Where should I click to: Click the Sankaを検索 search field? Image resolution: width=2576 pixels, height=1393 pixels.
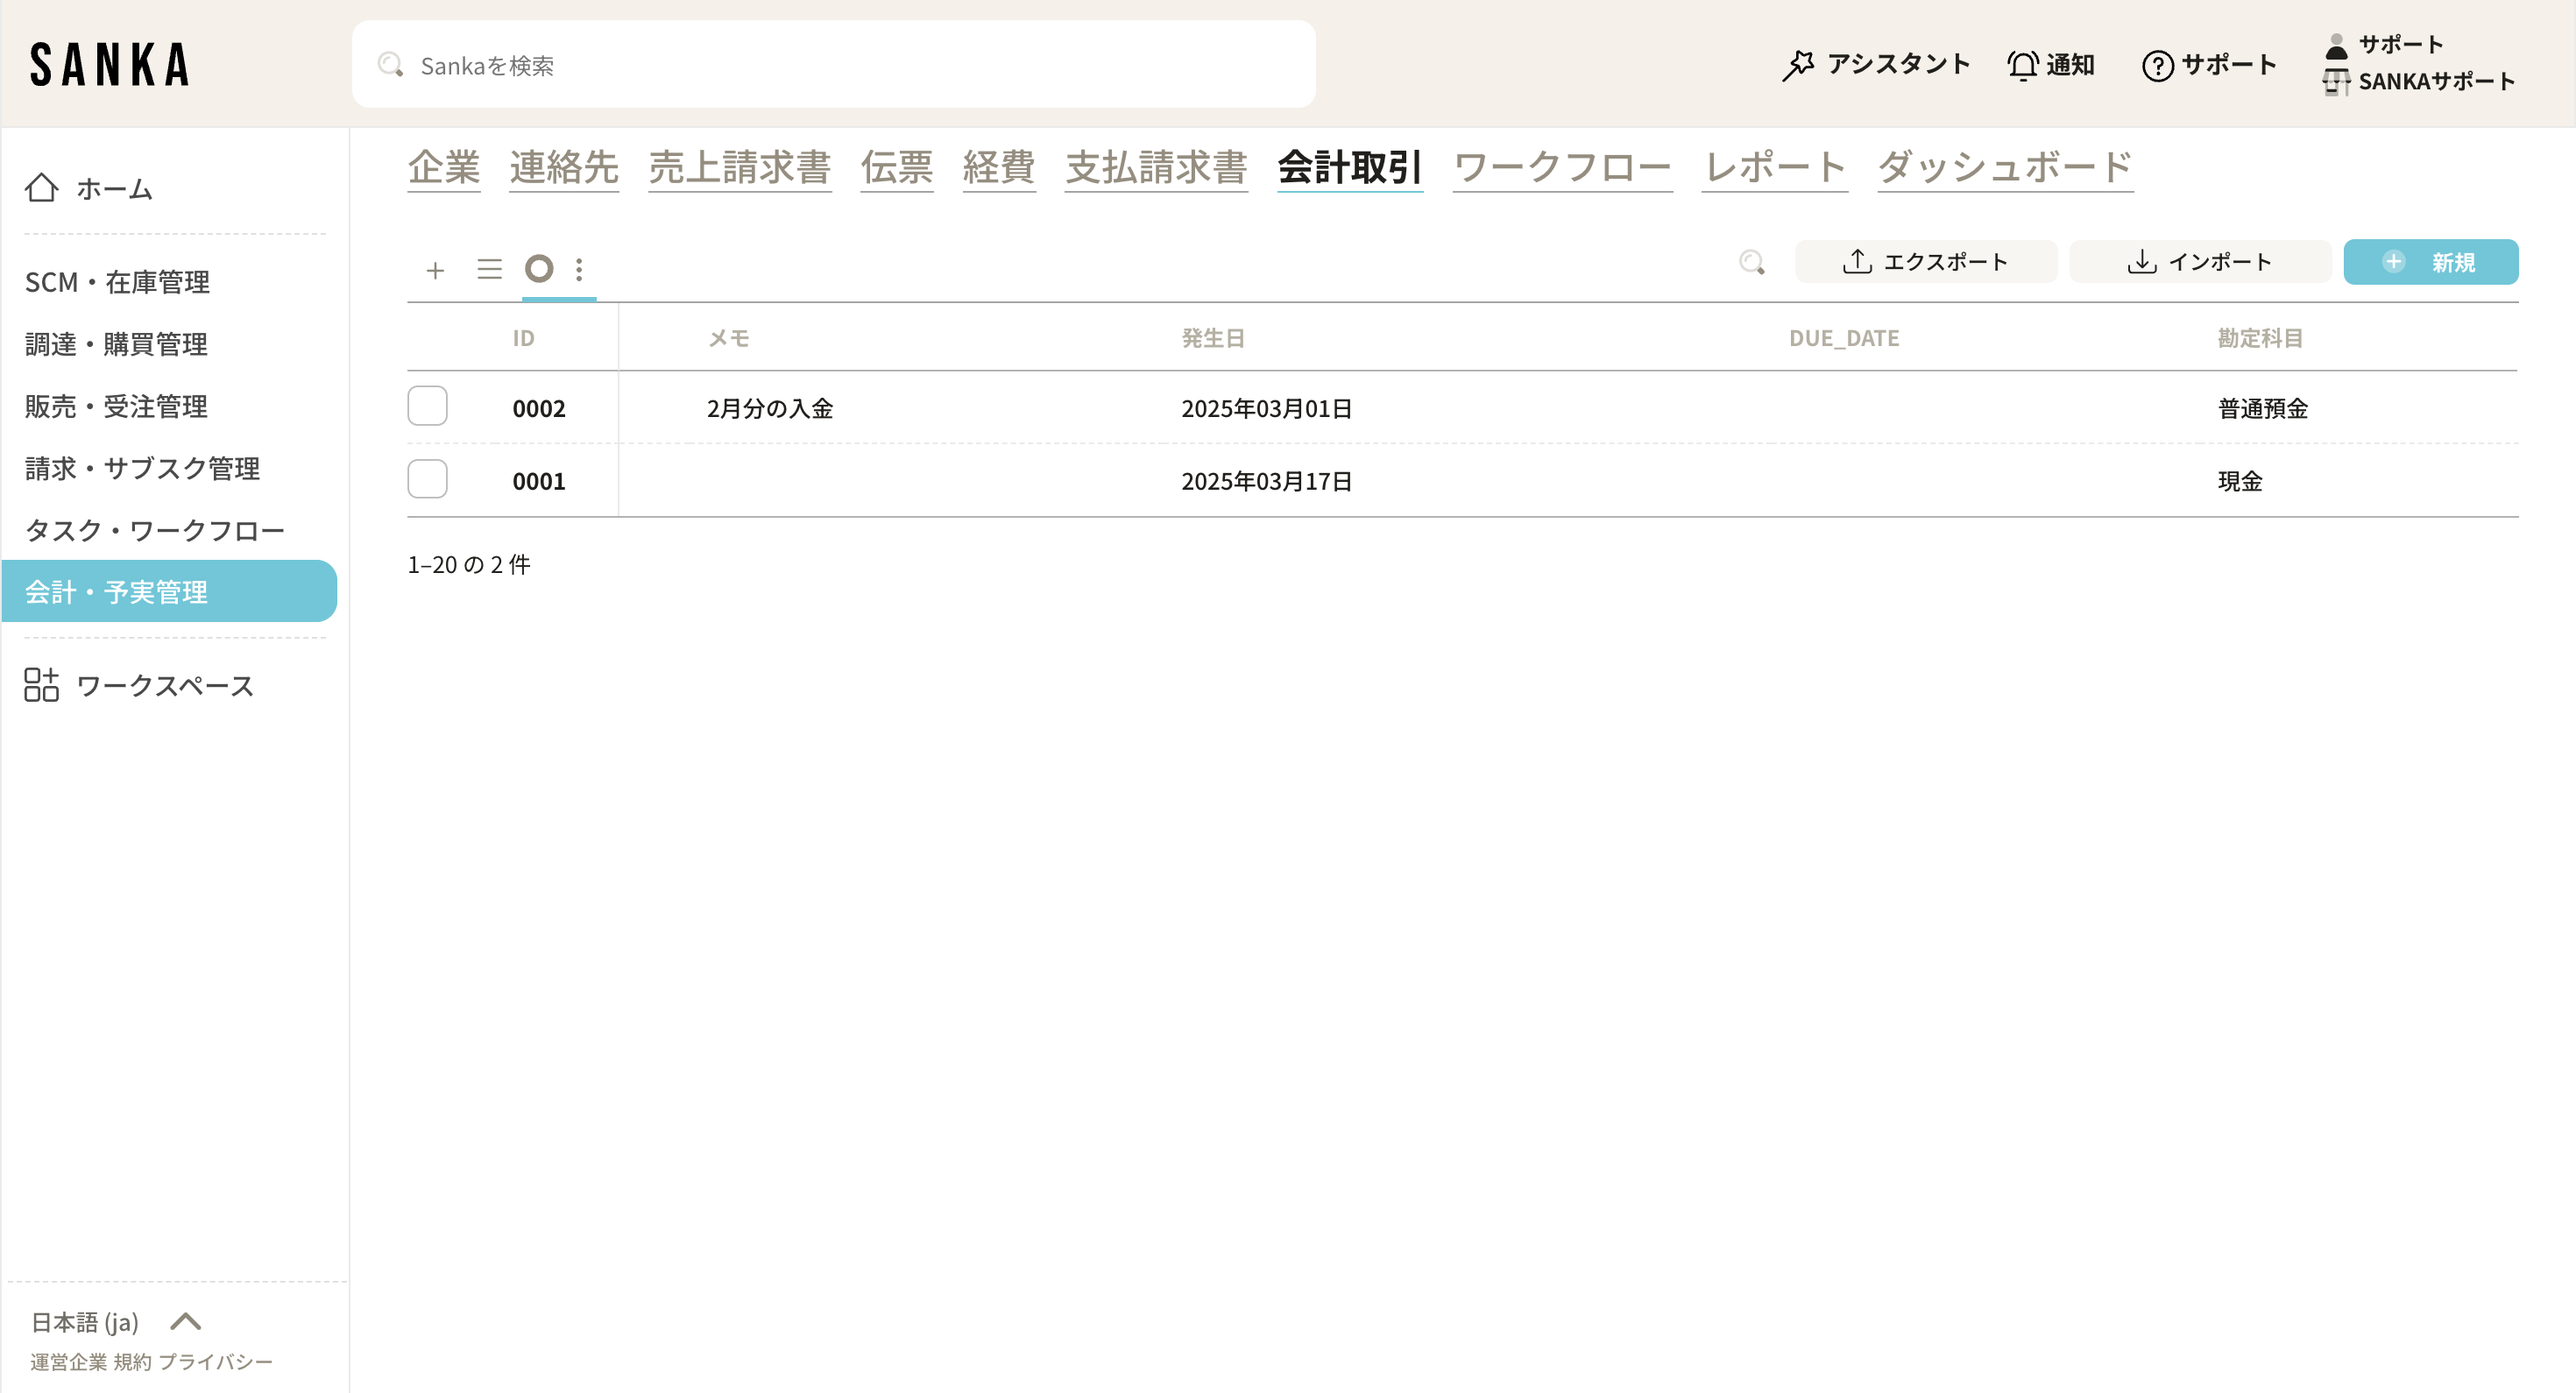tap(832, 65)
